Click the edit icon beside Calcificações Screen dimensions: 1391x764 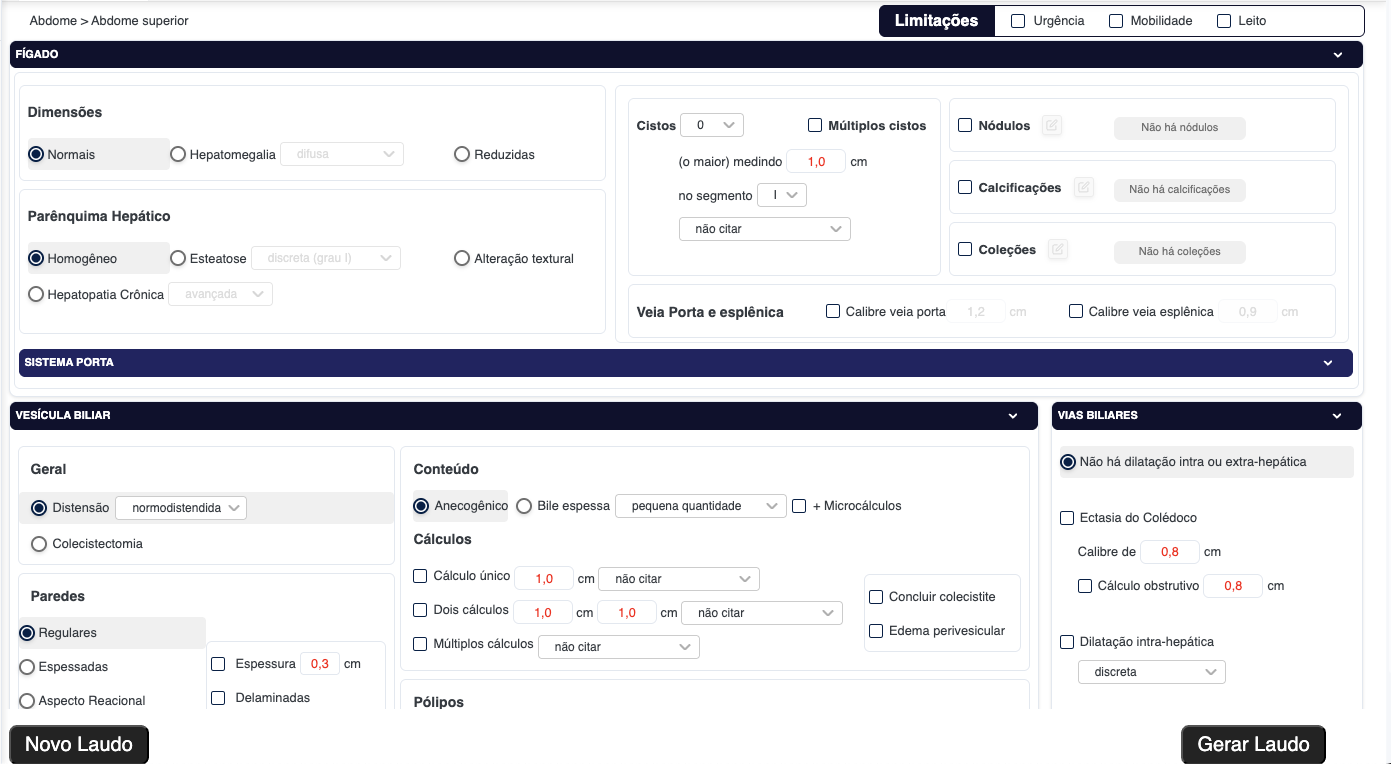coord(1084,188)
